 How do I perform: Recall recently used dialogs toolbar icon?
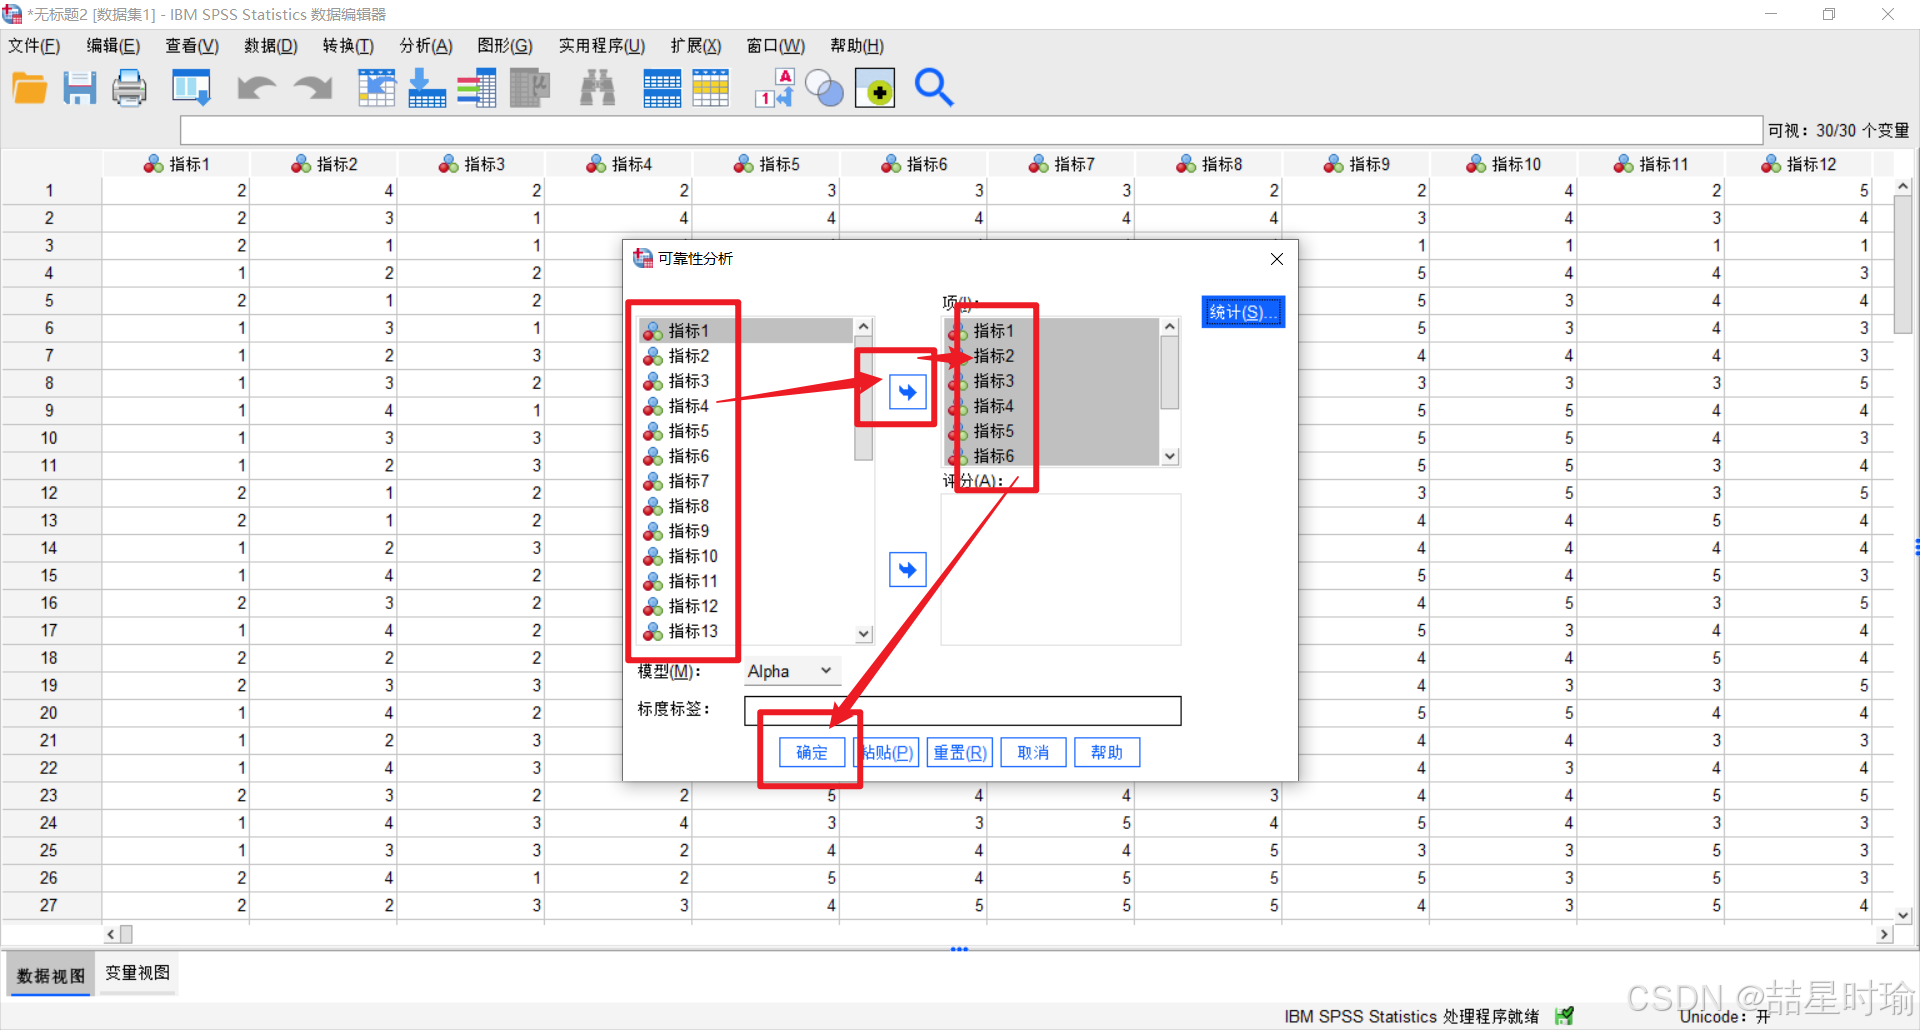pyautogui.click(x=191, y=88)
